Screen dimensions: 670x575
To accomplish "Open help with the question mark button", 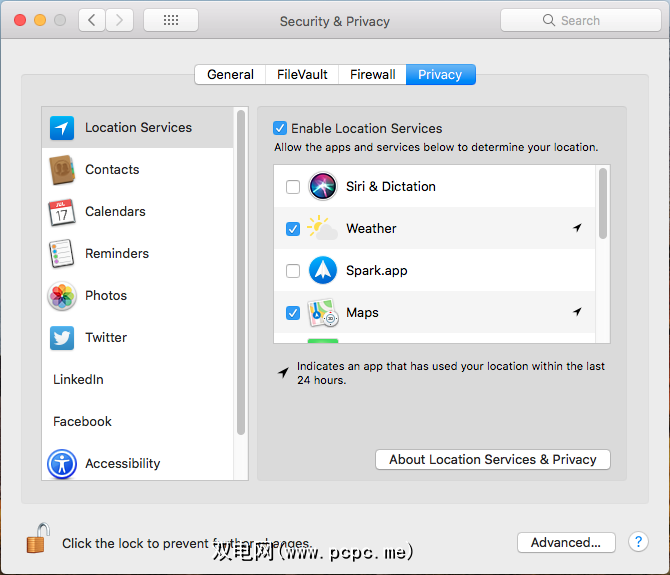I will 638,542.
